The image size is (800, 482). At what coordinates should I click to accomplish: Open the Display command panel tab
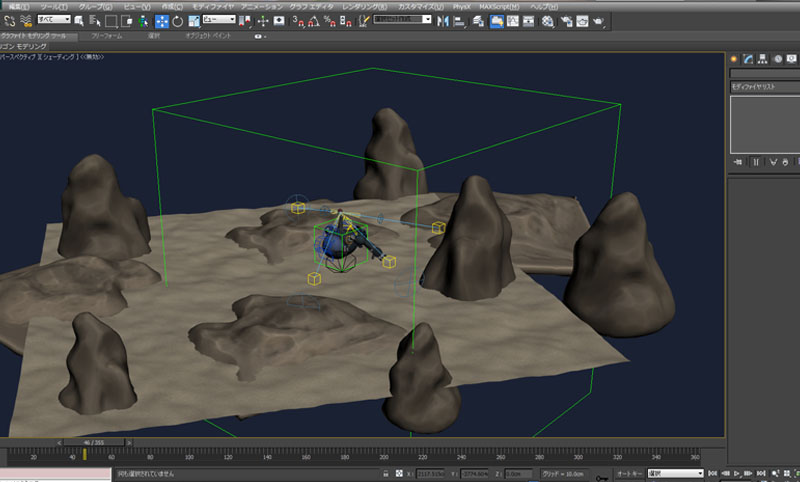click(x=791, y=59)
